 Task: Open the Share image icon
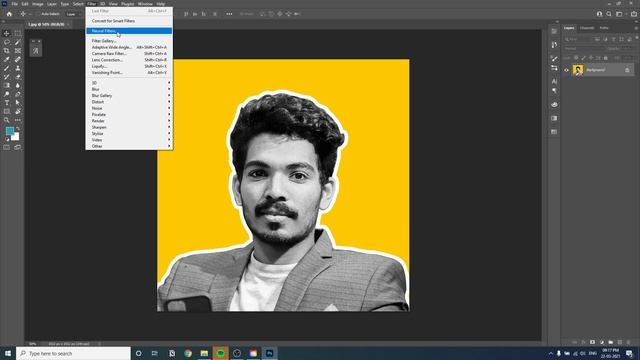click(x=633, y=14)
